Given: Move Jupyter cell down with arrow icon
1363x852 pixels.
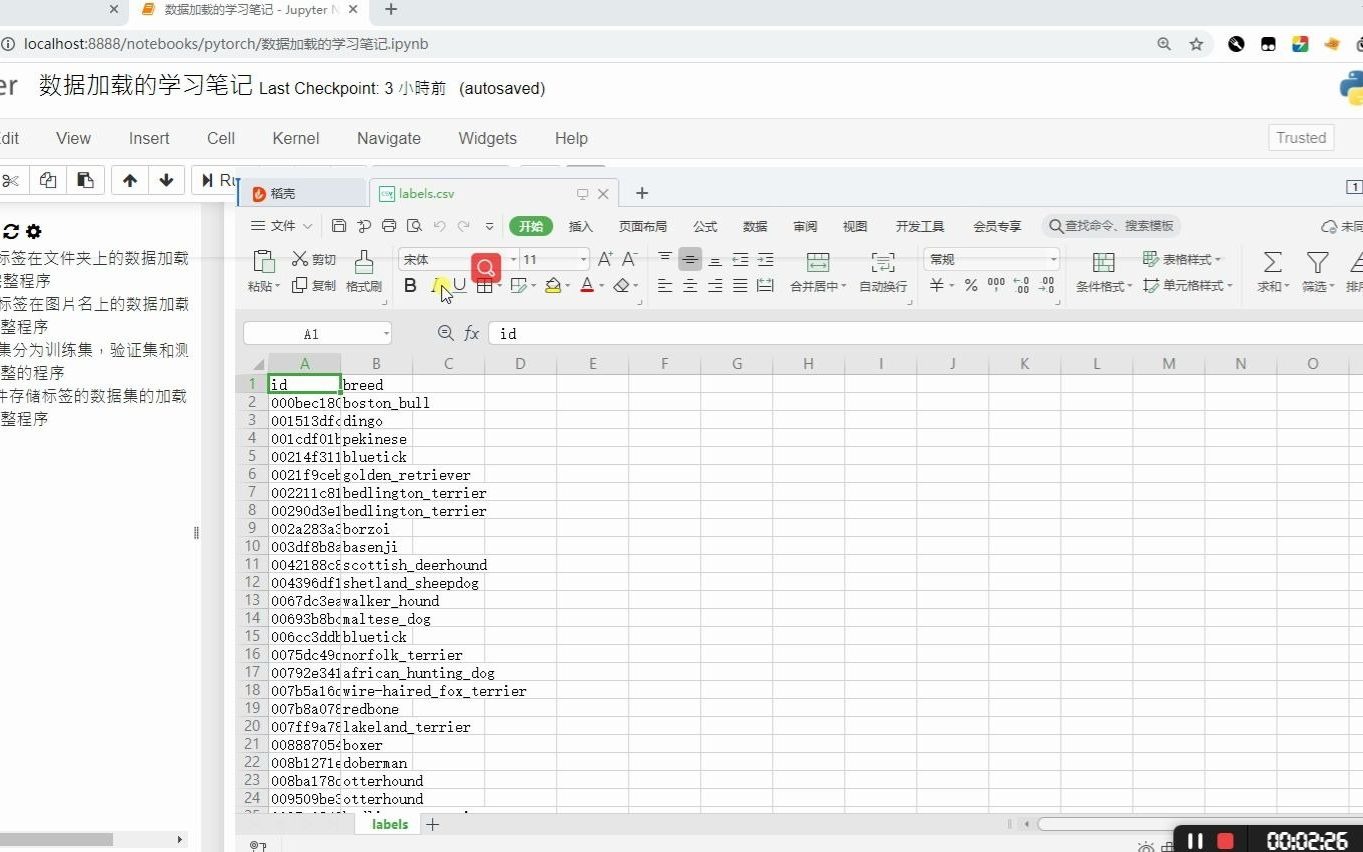Looking at the screenshot, I should coord(166,181).
